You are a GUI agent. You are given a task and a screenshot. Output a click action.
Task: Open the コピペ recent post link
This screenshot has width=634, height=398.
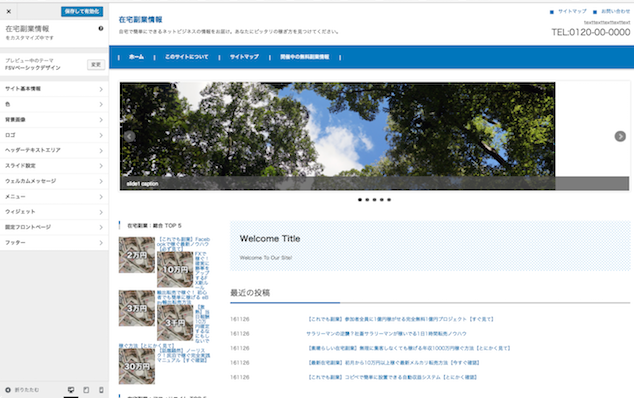(392, 377)
